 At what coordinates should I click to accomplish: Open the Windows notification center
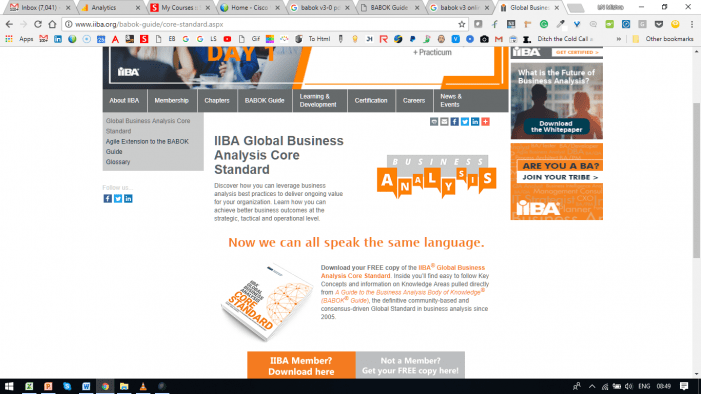click(x=684, y=386)
